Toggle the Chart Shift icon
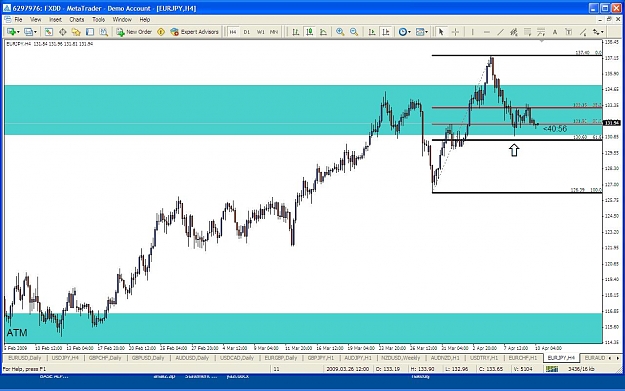Image resolution: width=625 pixels, height=391 pixels. click(x=386, y=32)
